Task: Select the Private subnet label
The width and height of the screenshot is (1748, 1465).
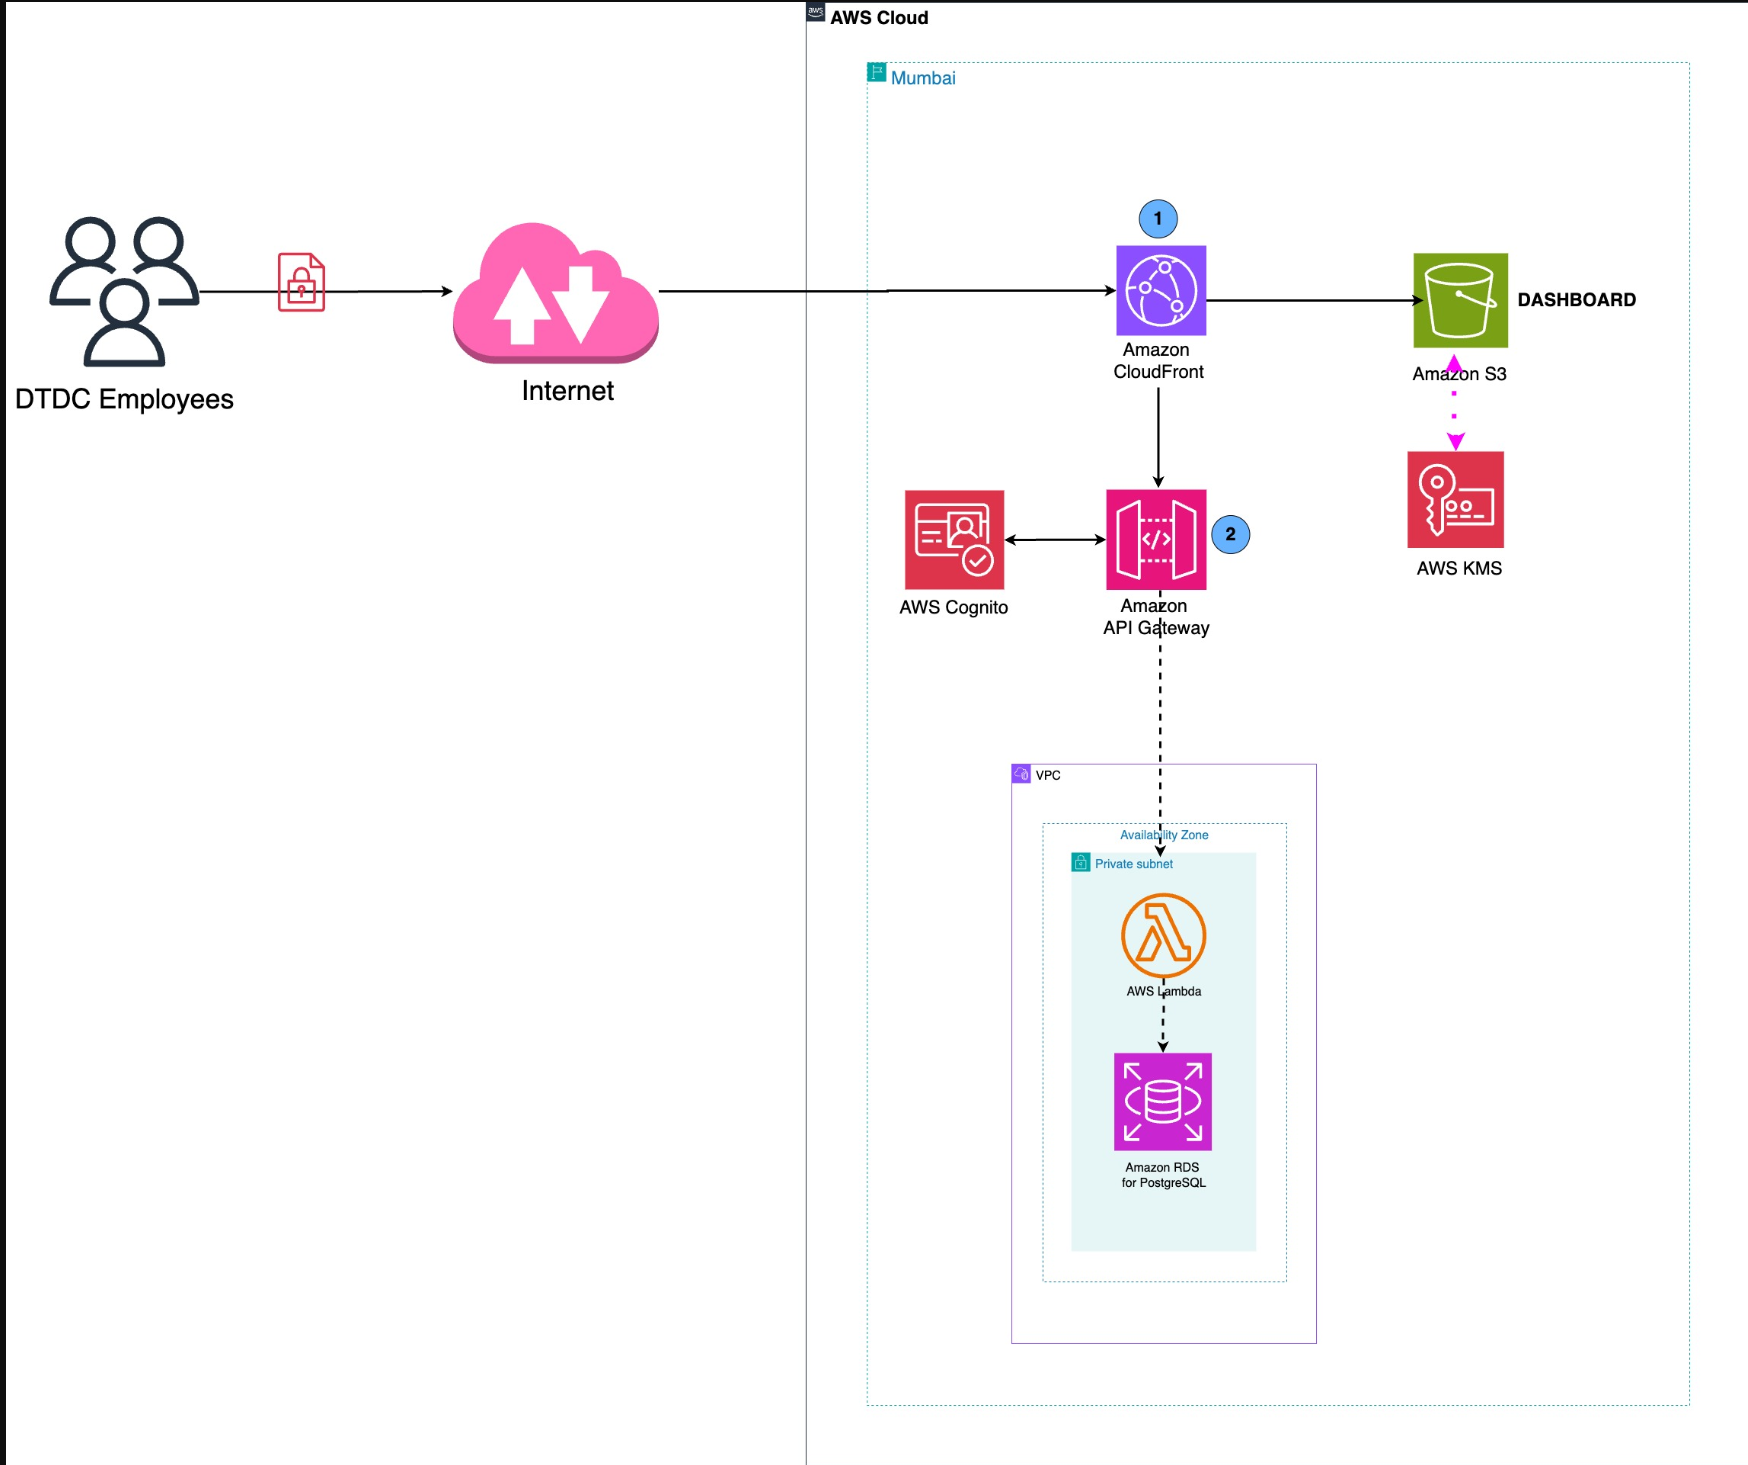Action: 1133,864
